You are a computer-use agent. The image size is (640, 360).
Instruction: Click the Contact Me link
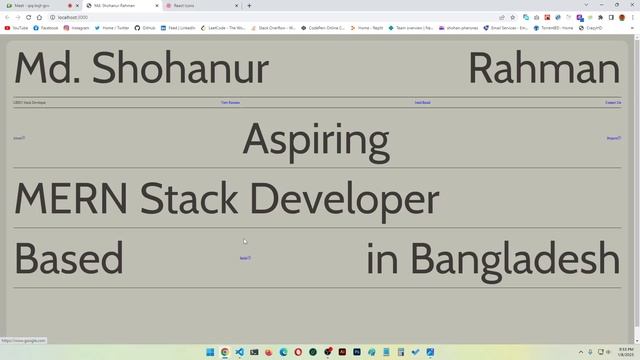pos(613,102)
